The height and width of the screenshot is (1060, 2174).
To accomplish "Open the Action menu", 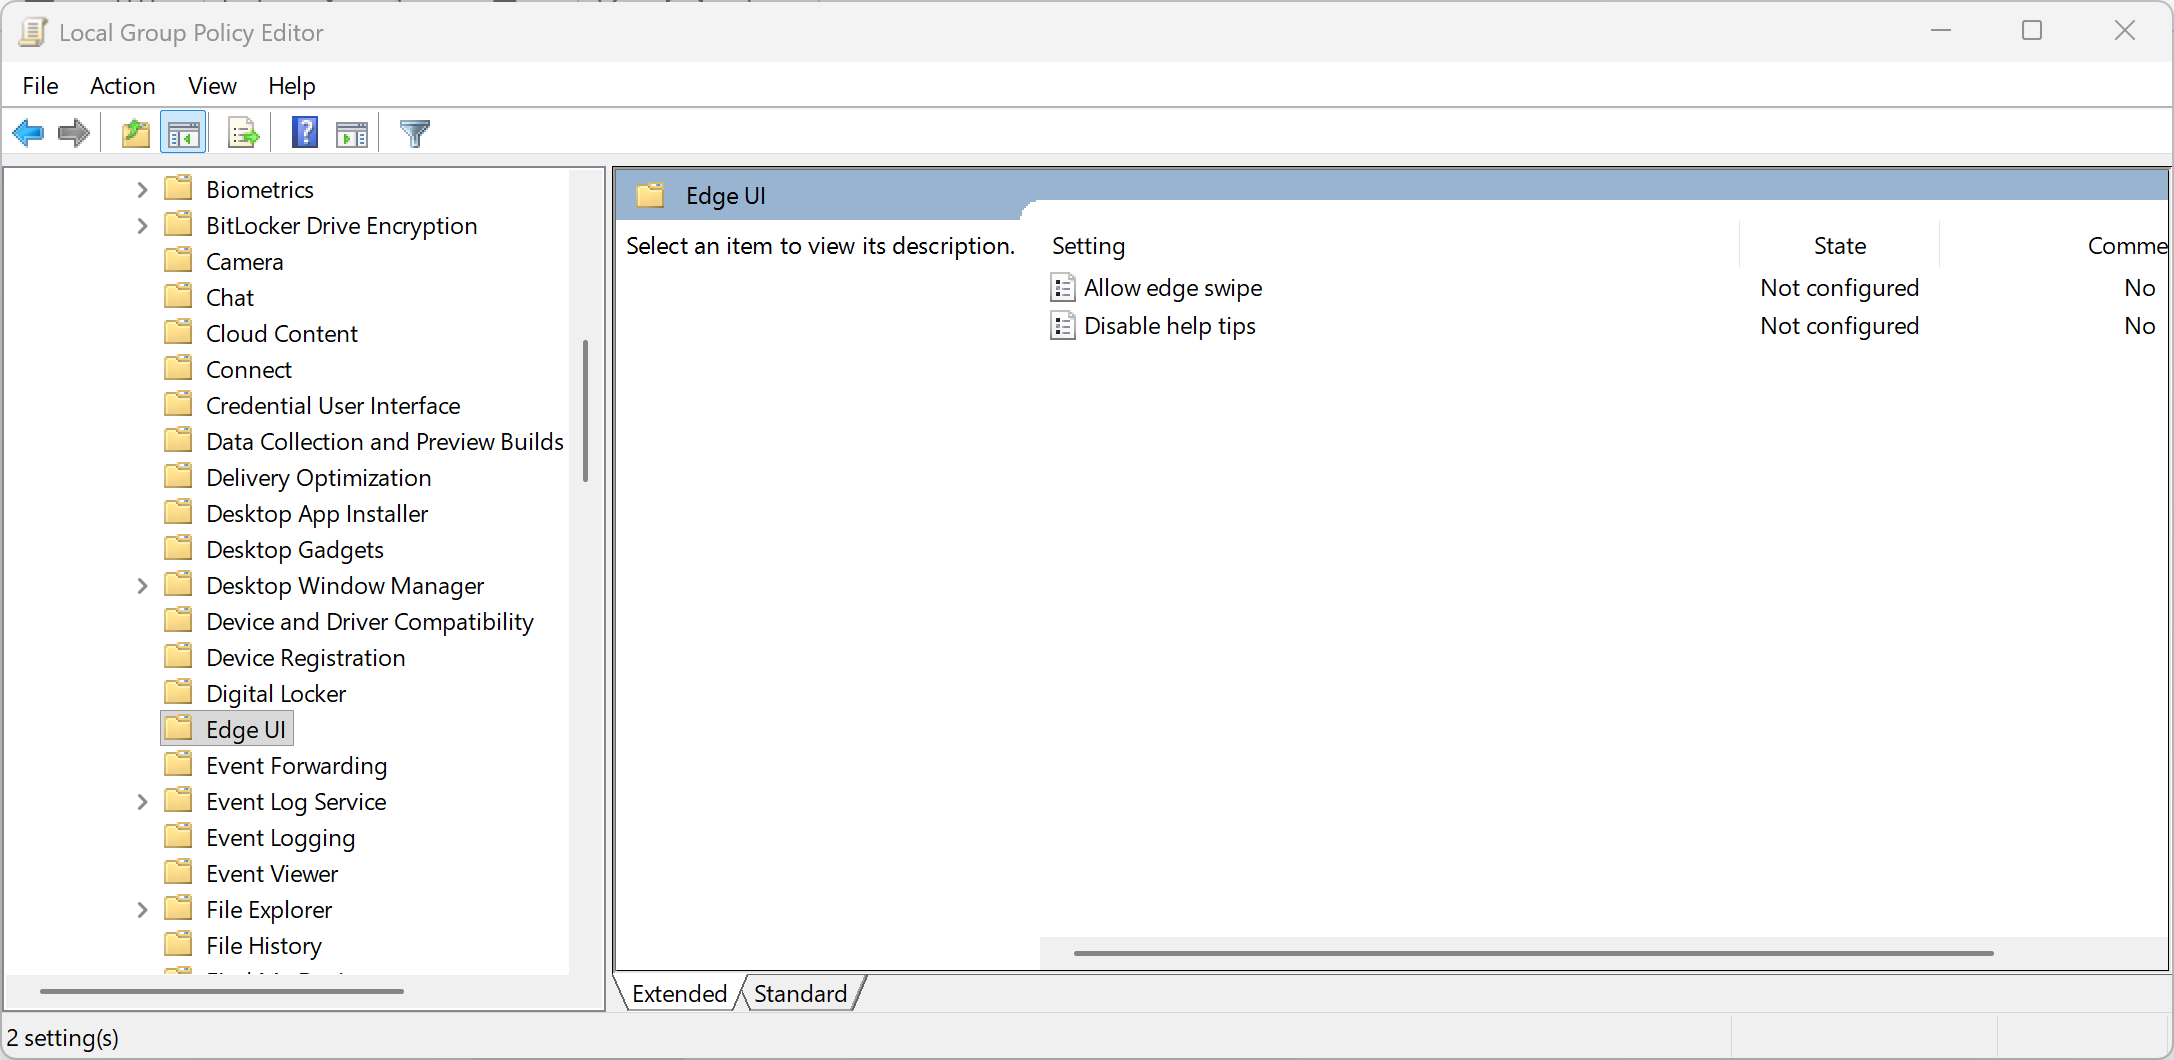I will pyautogui.click(x=122, y=86).
